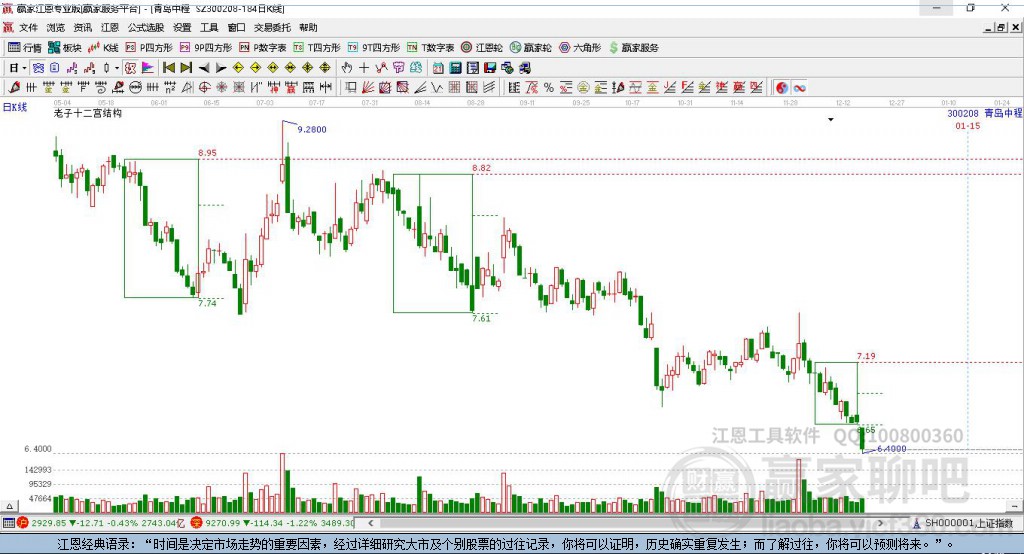The width and height of the screenshot is (1024, 554).
Task: Select the hand pan tool
Action: [347, 68]
